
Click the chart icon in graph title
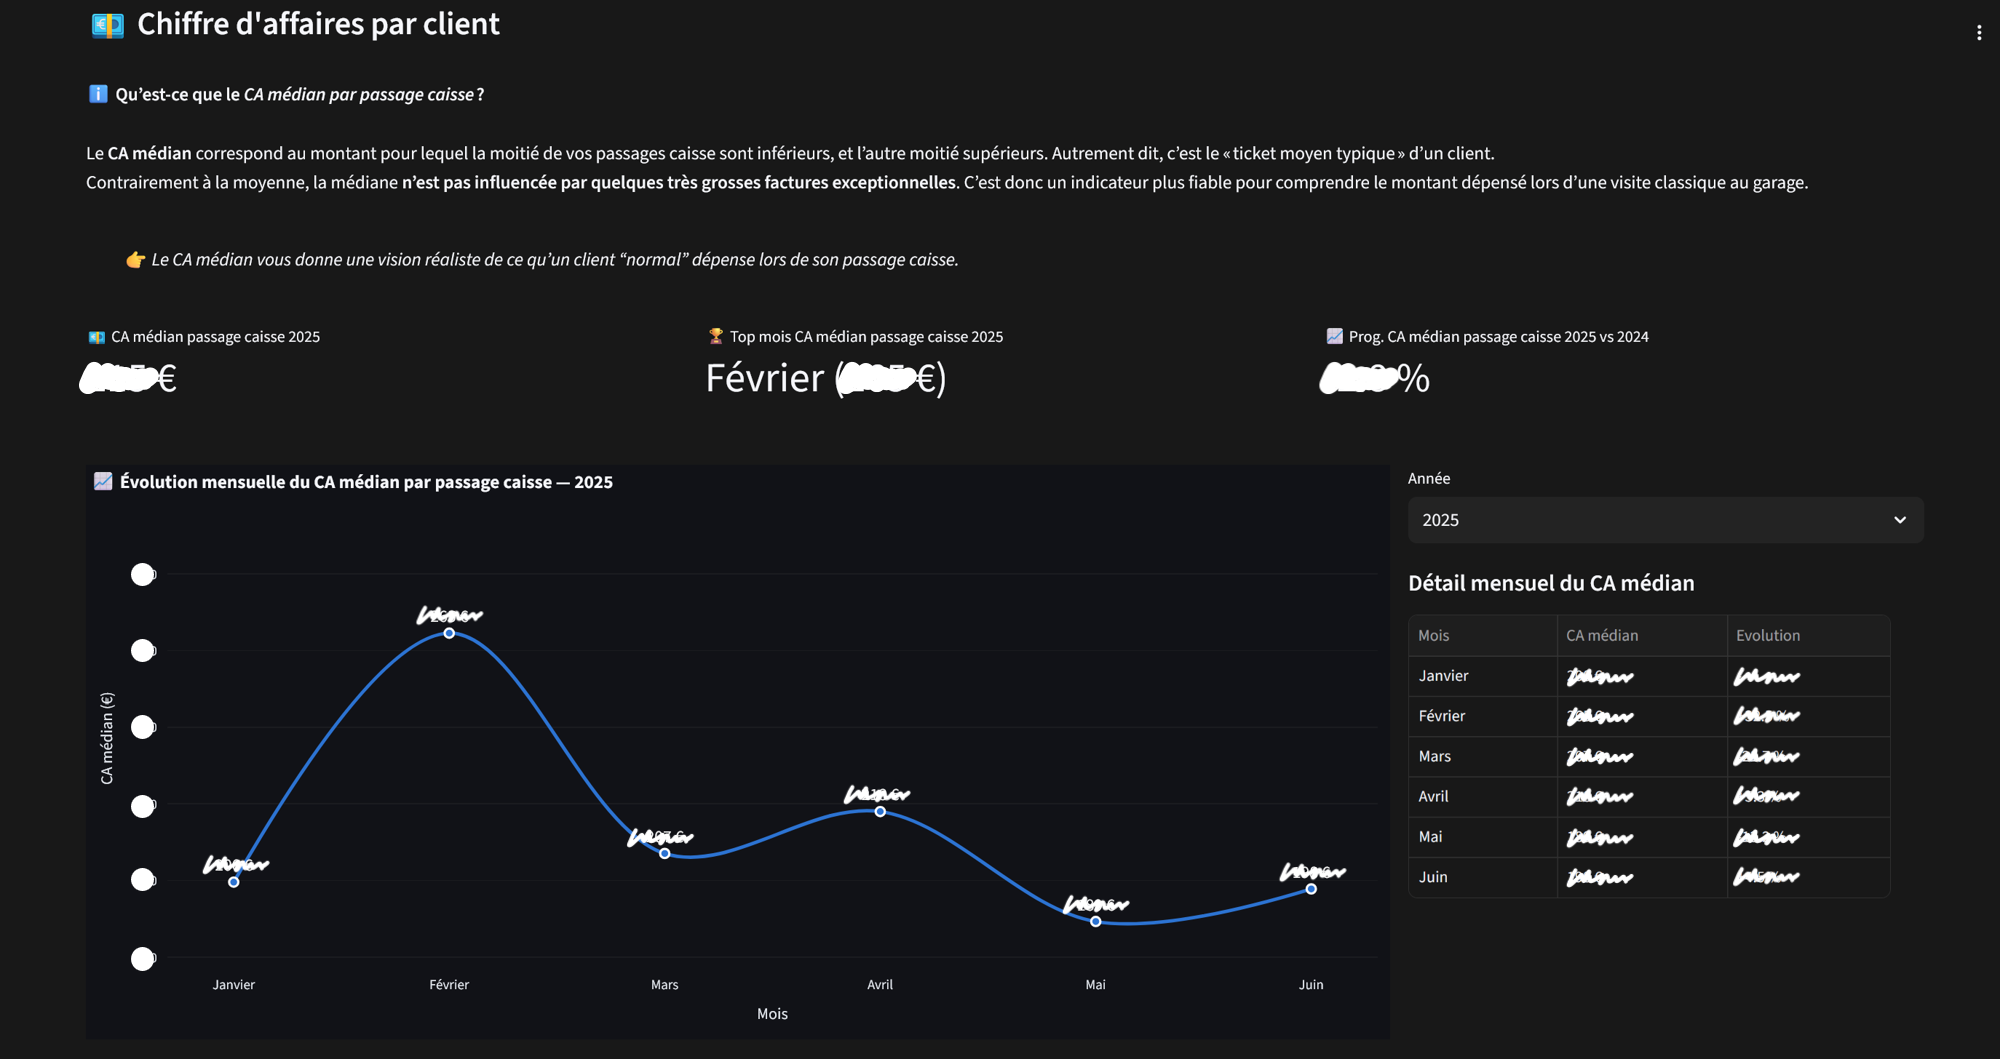coord(103,482)
